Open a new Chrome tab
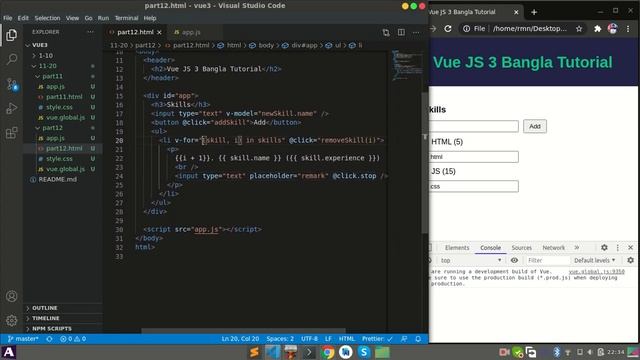Viewport: 640px width, 360px height. [x=534, y=12]
